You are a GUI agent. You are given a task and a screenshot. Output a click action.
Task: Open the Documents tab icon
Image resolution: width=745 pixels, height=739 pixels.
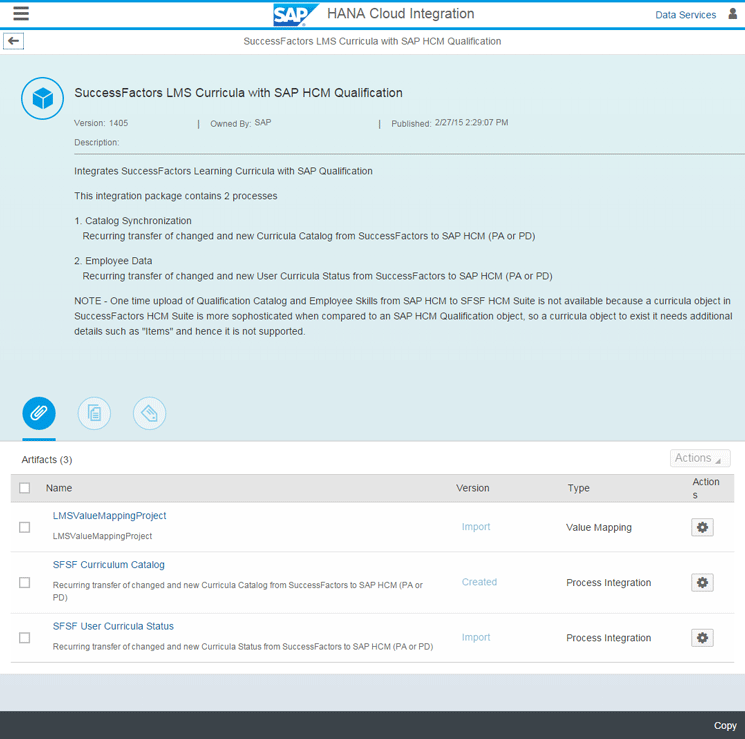tap(94, 413)
